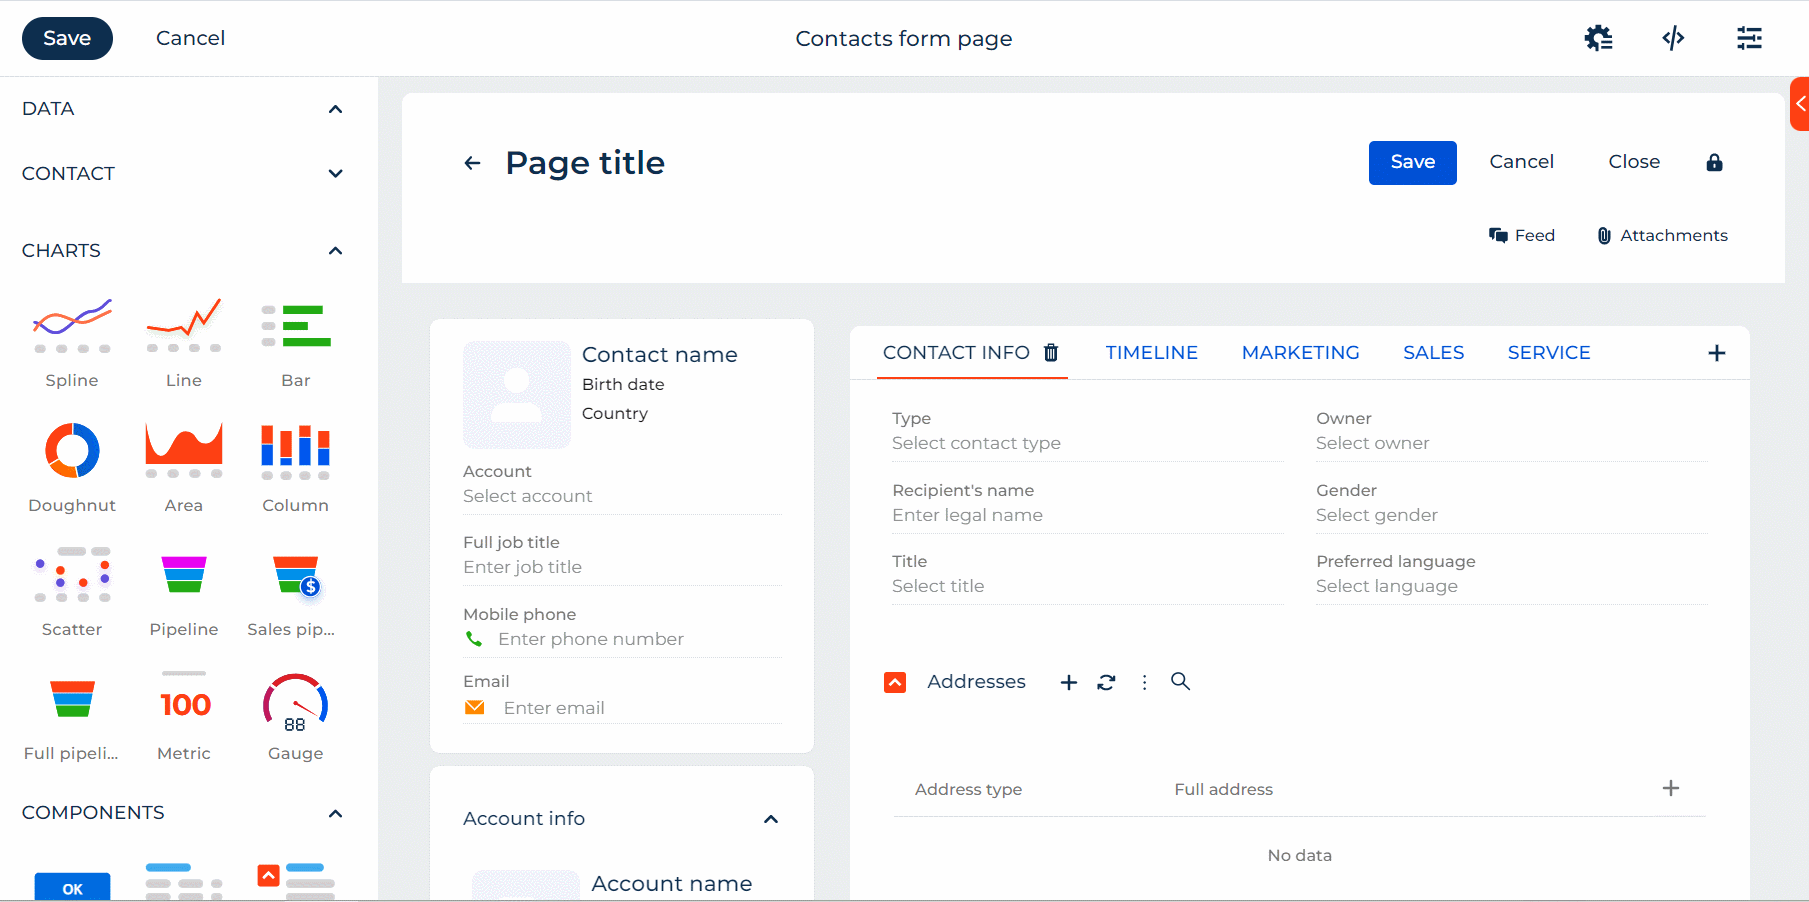Image resolution: width=1809 pixels, height=902 pixels.
Task: Click the lock icon beside Close
Action: (x=1714, y=162)
